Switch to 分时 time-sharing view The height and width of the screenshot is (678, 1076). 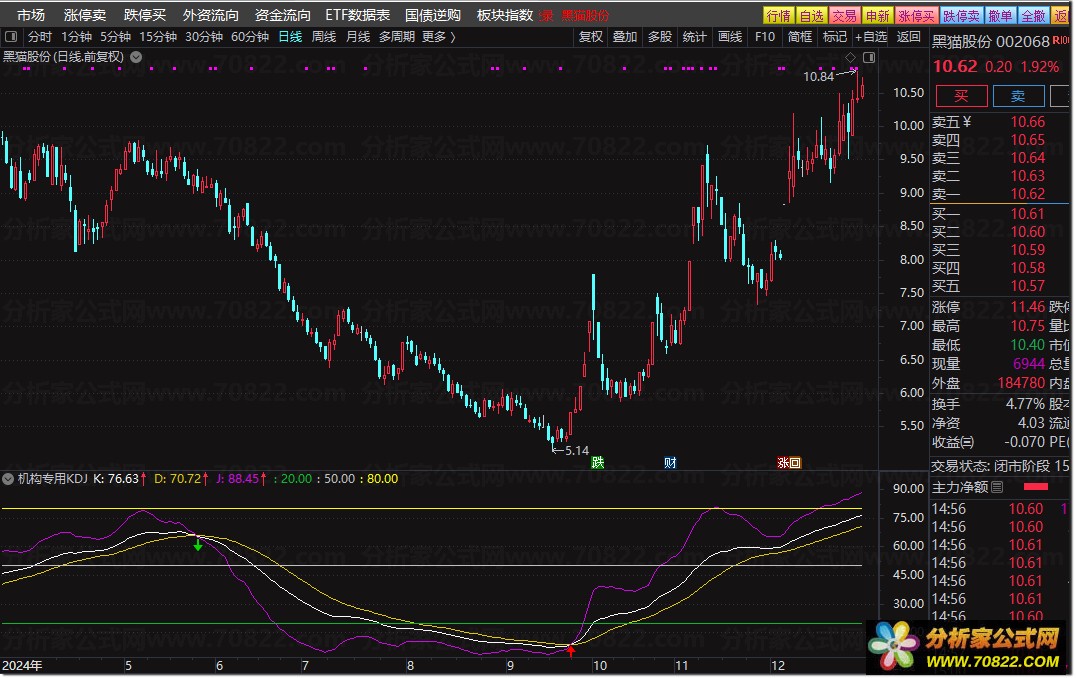coord(40,36)
